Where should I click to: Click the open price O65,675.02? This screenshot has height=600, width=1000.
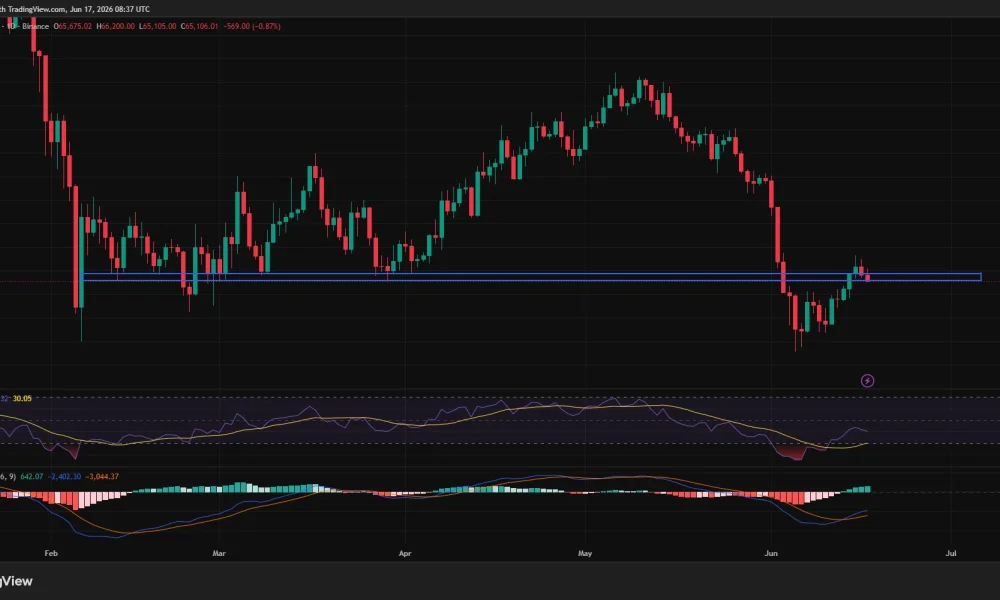click(73, 26)
